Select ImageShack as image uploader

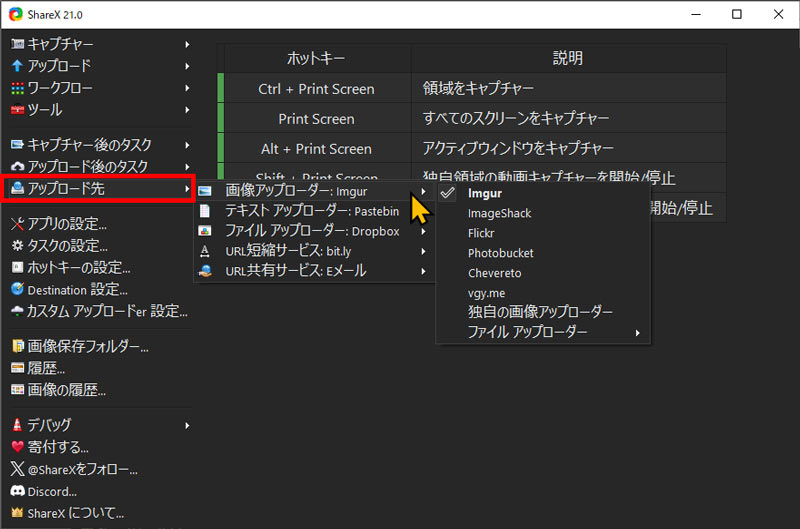tap(499, 213)
